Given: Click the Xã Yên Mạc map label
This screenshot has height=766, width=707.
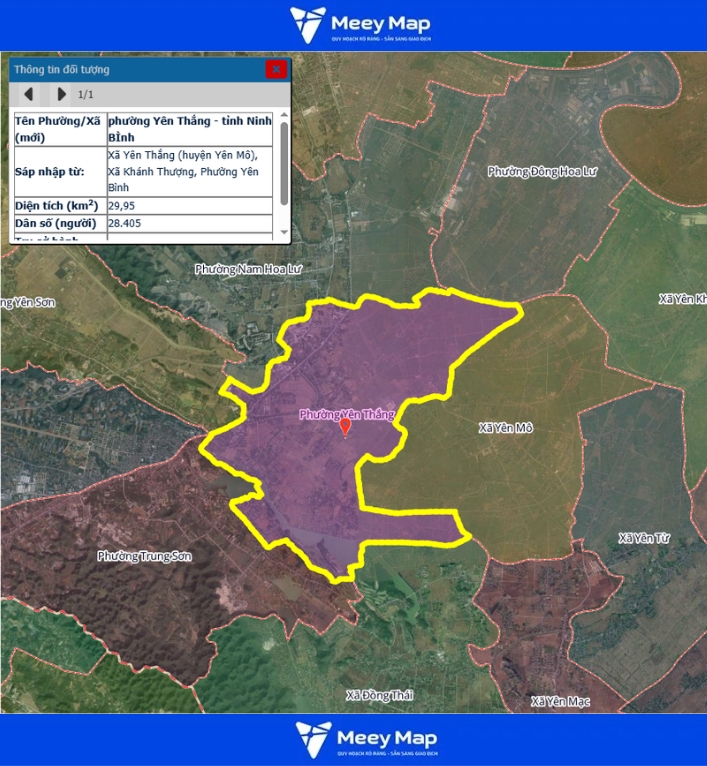Looking at the screenshot, I should coord(561,701).
